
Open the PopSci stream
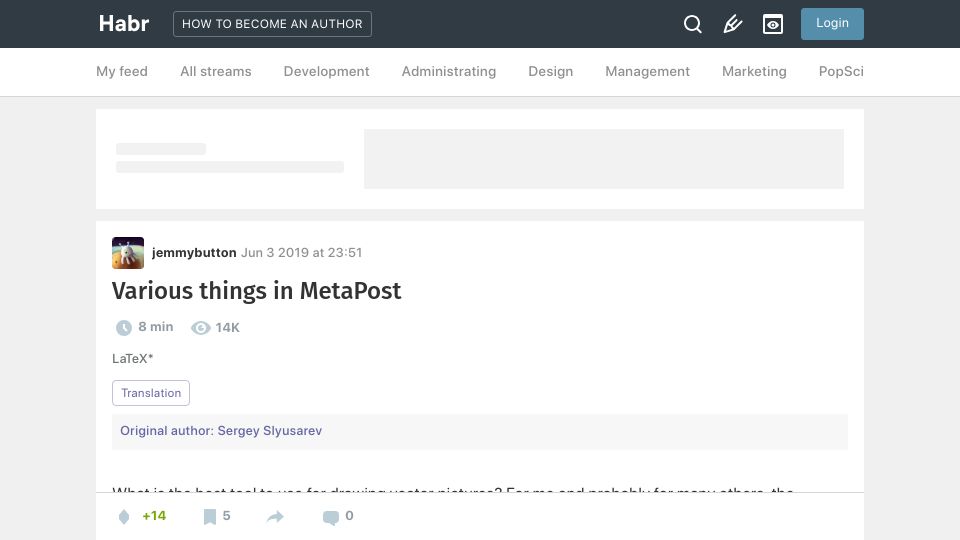(x=841, y=72)
